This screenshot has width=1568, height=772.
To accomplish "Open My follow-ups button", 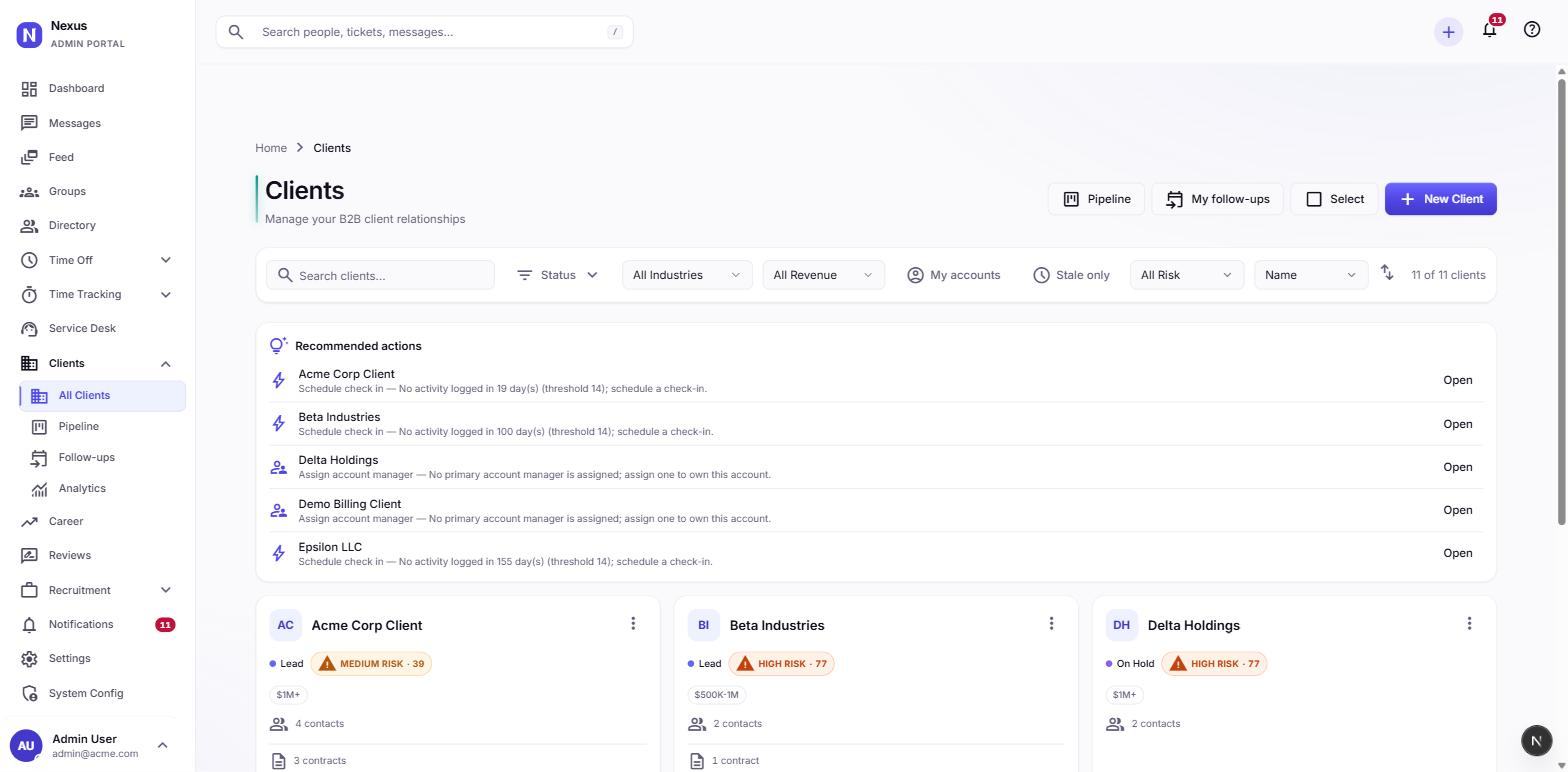I will click(x=1217, y=199).
